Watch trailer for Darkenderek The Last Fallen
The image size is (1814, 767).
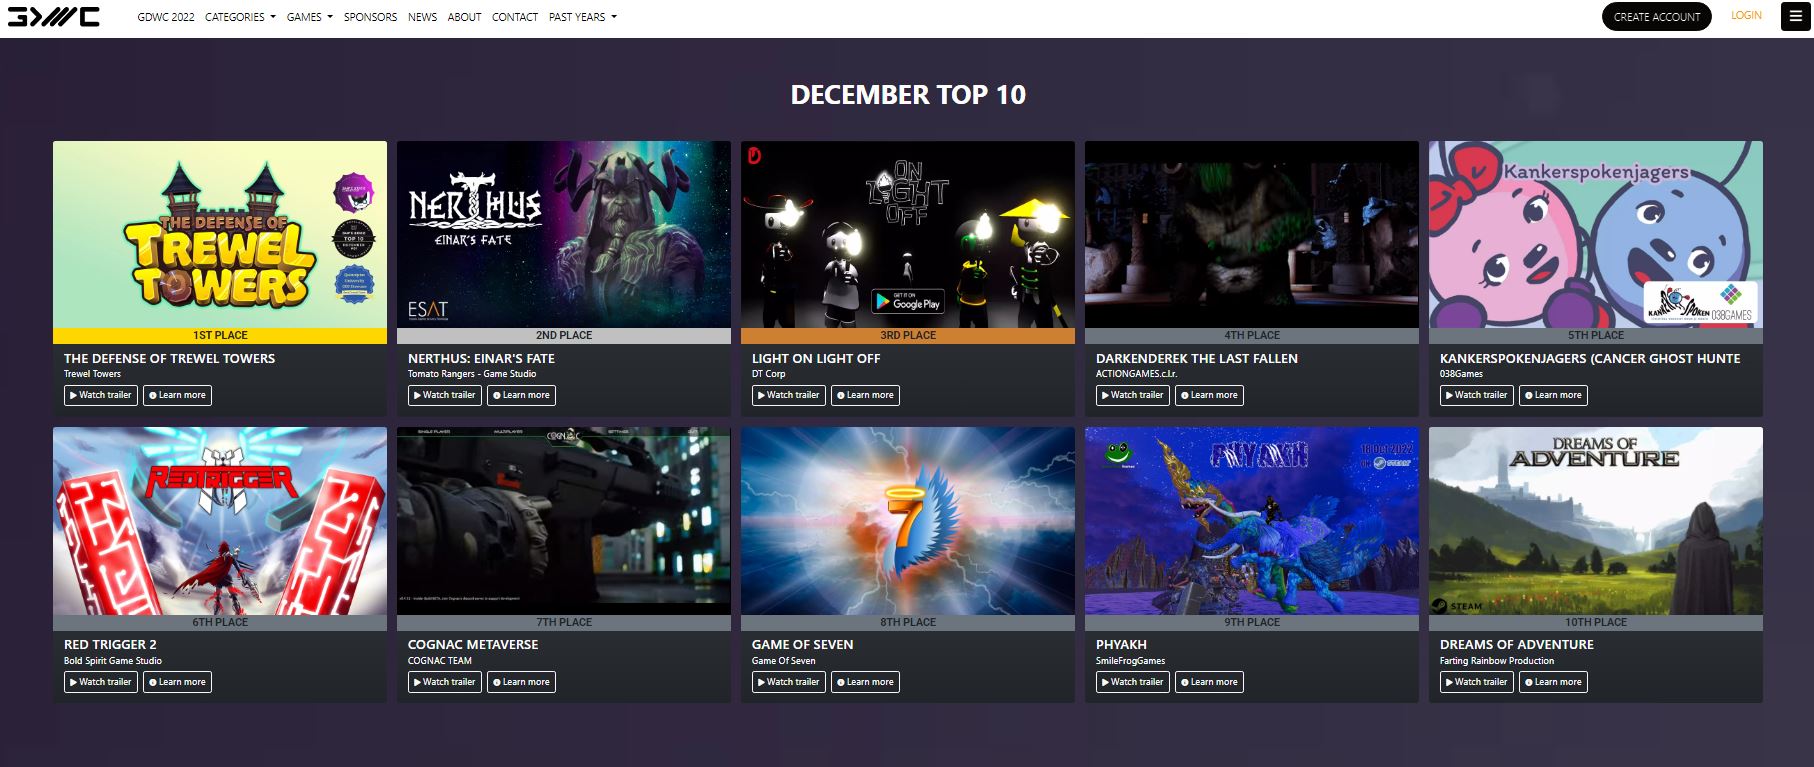[1132, 395]
